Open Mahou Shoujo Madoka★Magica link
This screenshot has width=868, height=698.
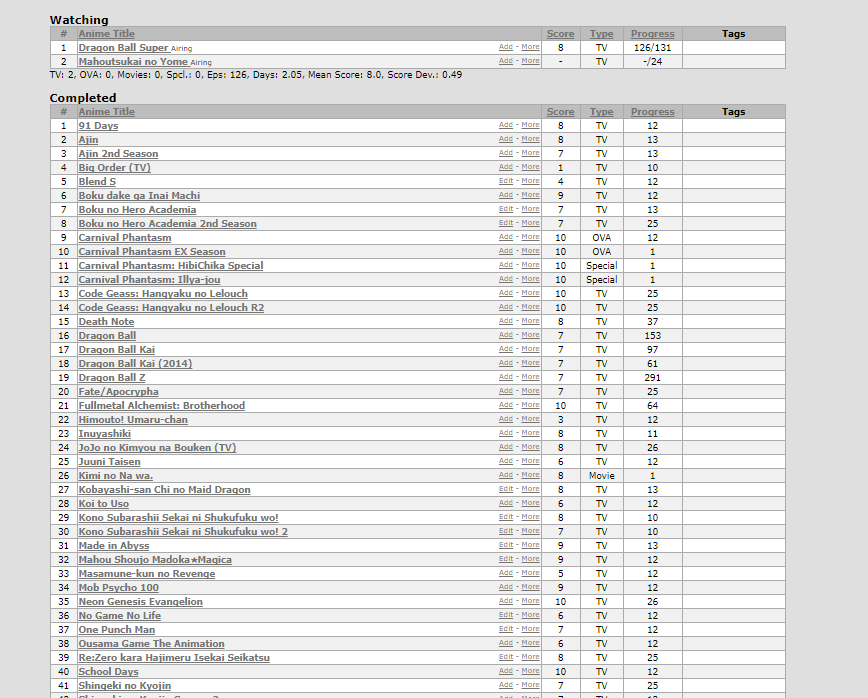155,560
